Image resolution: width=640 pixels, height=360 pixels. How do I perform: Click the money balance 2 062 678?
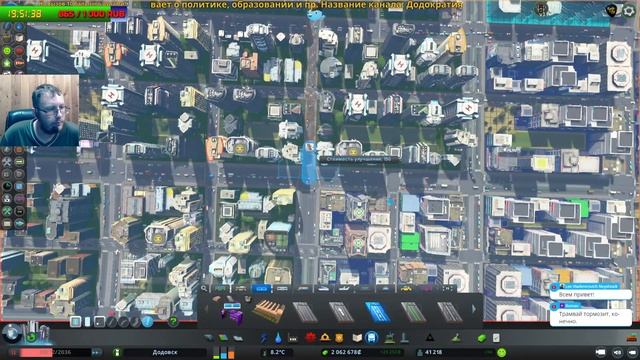pyautogui.click(x=347, y=352)
